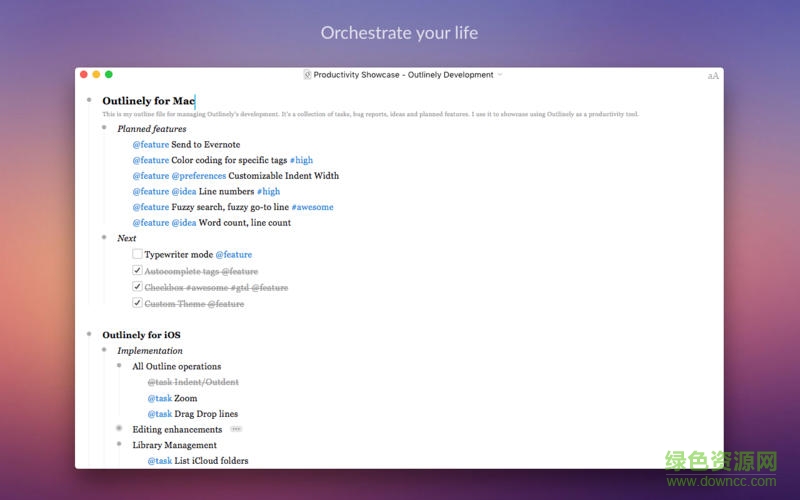Image resolution: width=800 pixels, height=500 pixels.
Task: Uncheck the Autocomplete tags checkbox
Action: pyautogui.click(x=137, y=270)
